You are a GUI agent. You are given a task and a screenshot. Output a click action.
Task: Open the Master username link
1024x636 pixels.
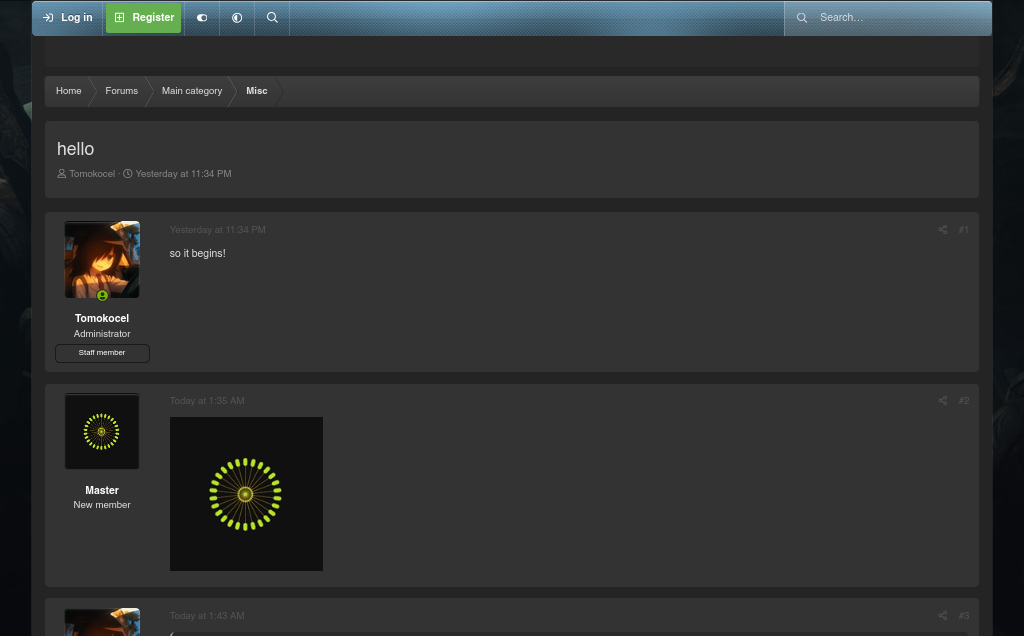coord(102,490)
